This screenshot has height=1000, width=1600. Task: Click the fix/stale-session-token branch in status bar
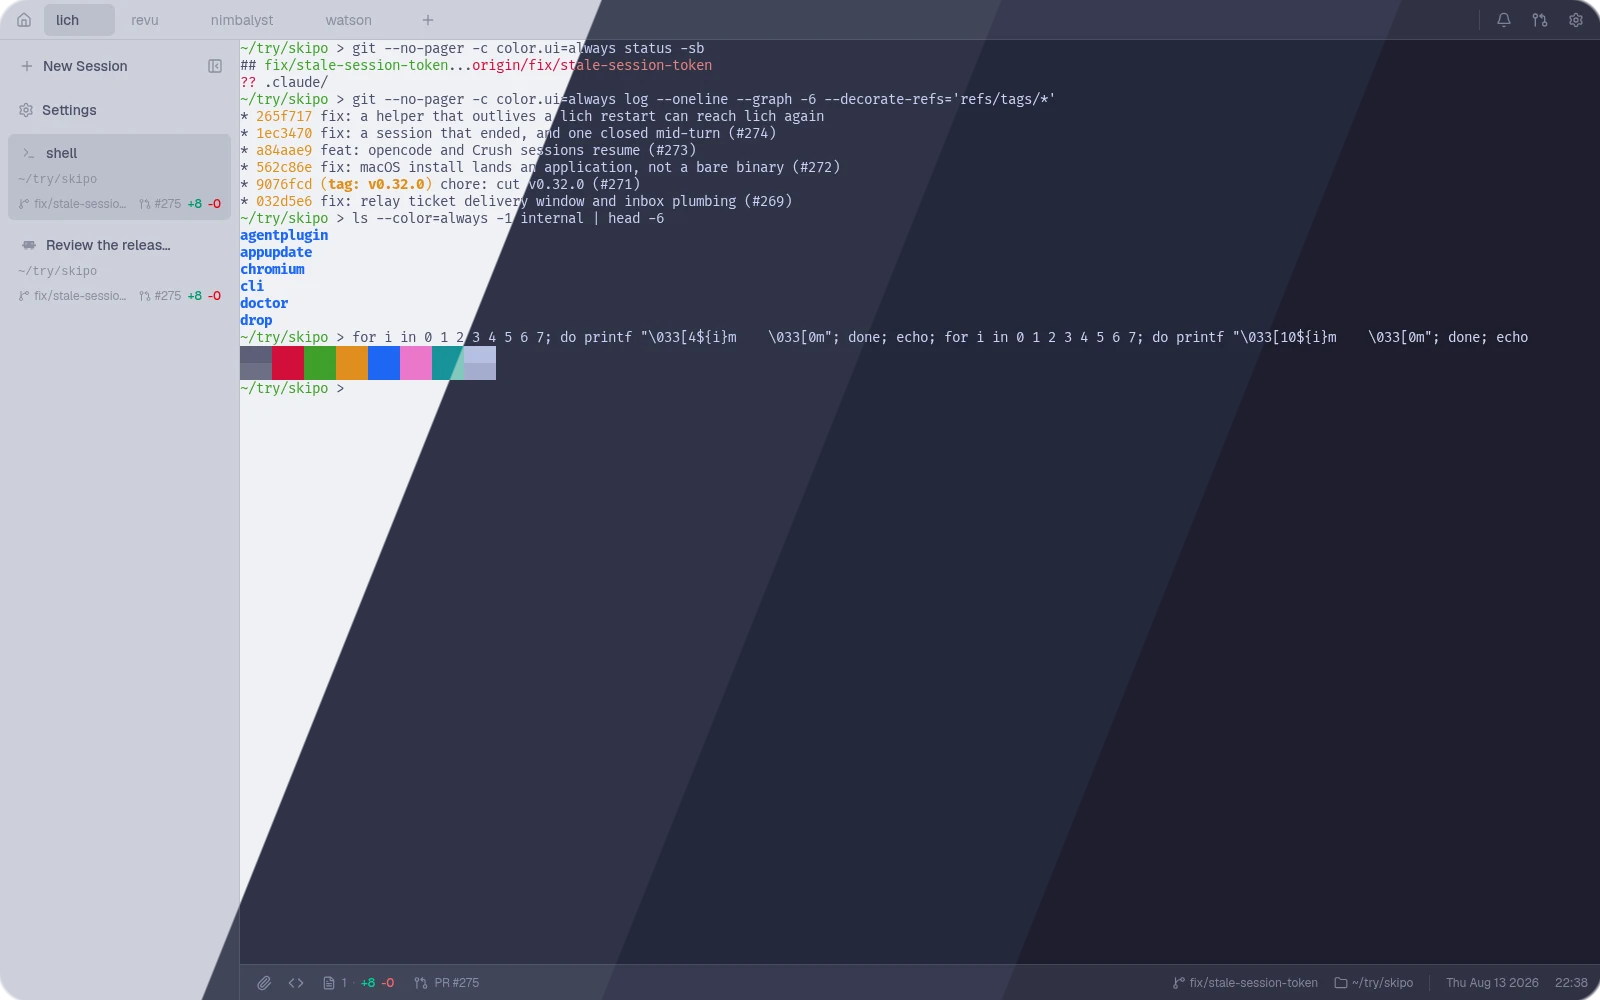[x=1245, y=983]
